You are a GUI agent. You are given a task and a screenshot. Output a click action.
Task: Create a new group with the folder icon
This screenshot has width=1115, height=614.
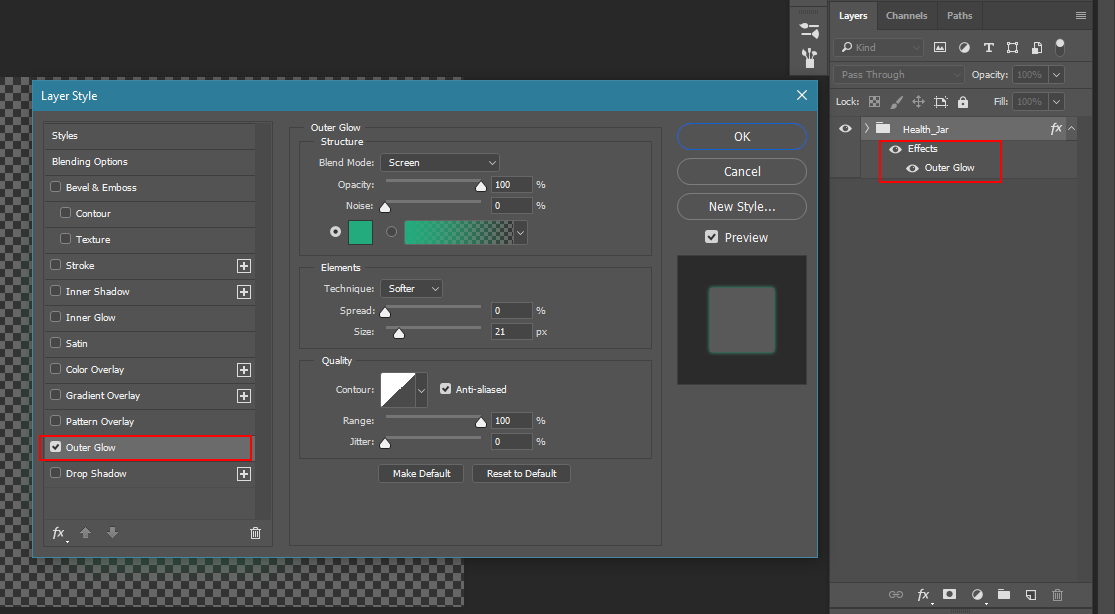click(1004, 595)
